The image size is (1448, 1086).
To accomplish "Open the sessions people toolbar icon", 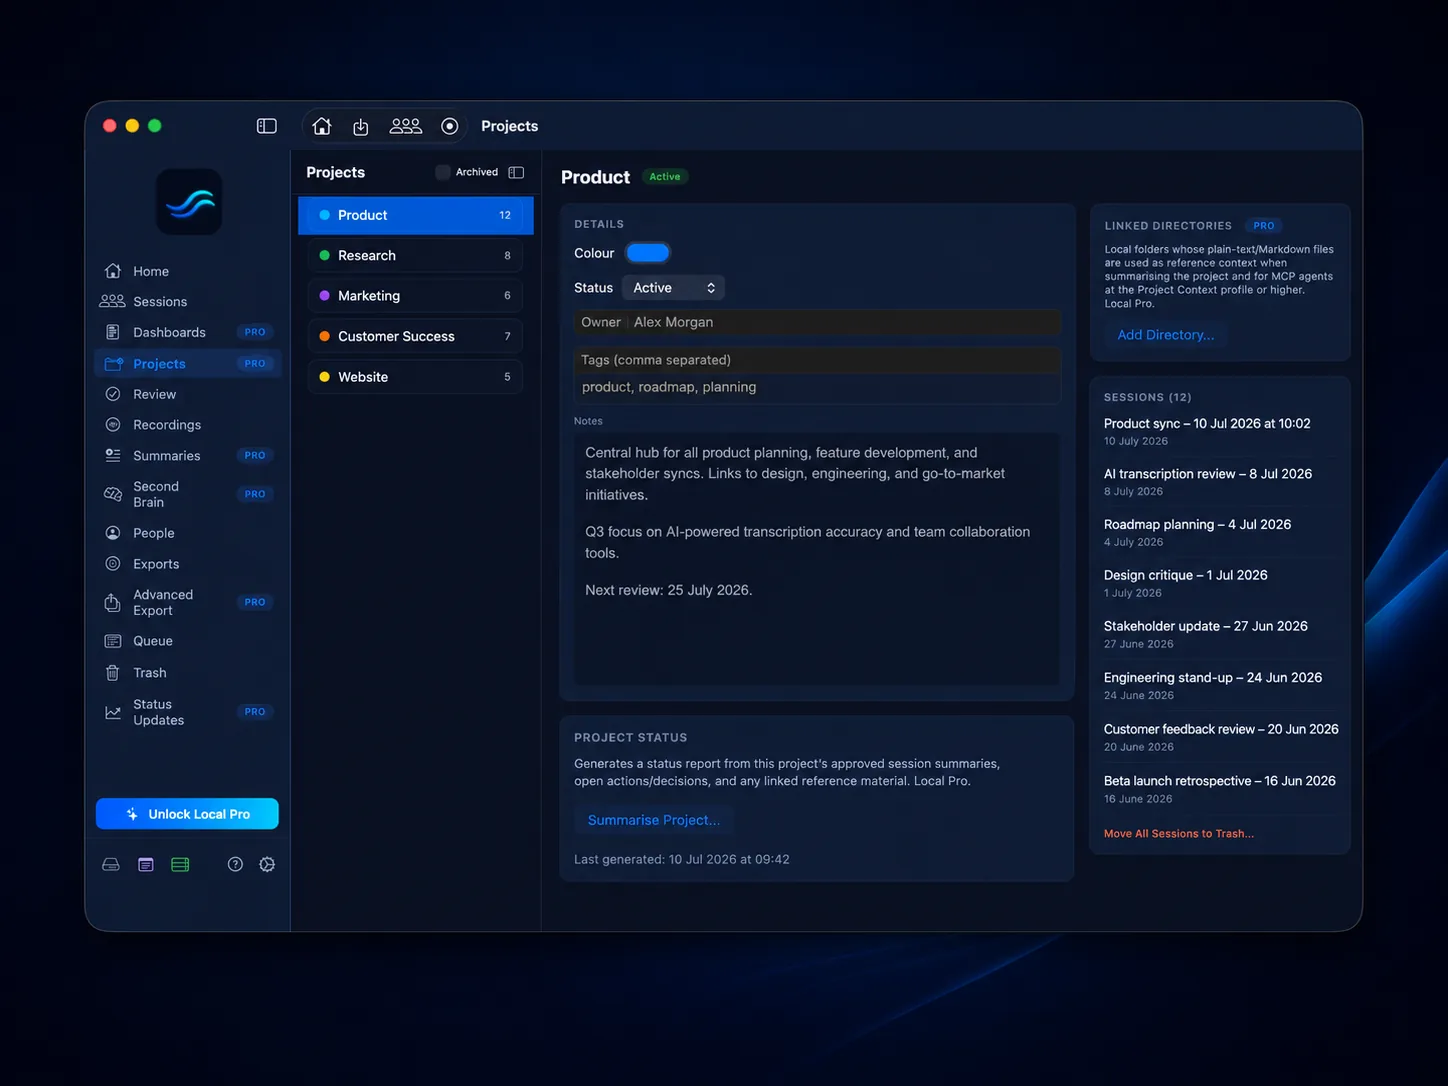I will (x=405, y=126).
